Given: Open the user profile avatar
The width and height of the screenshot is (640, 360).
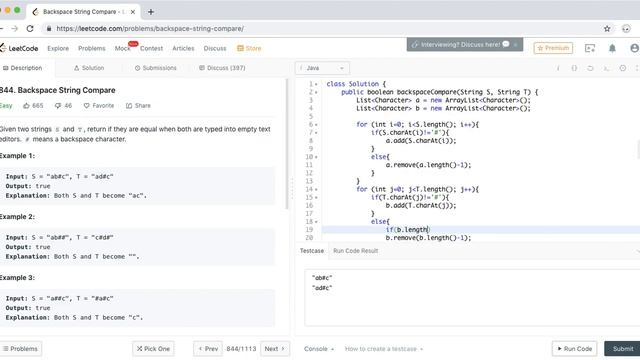Looking at the screenshot, I should [635, 48].
